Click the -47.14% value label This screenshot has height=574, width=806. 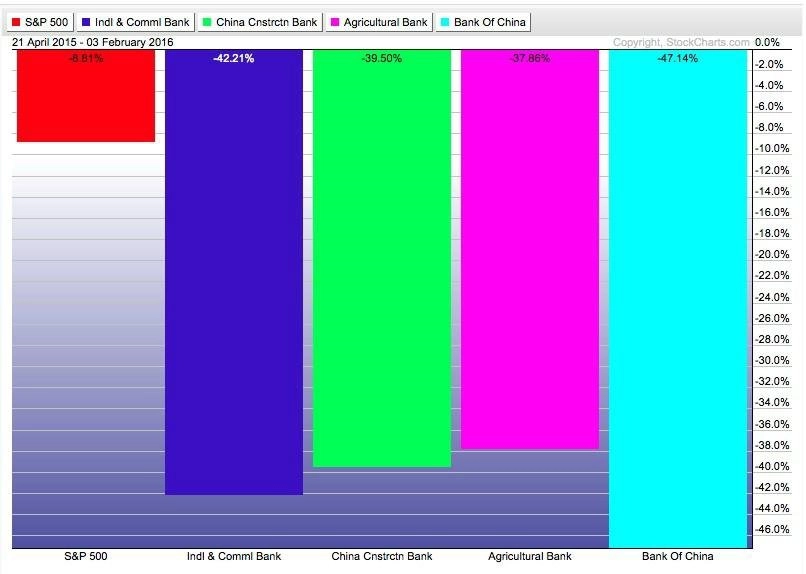pos(677,58)
